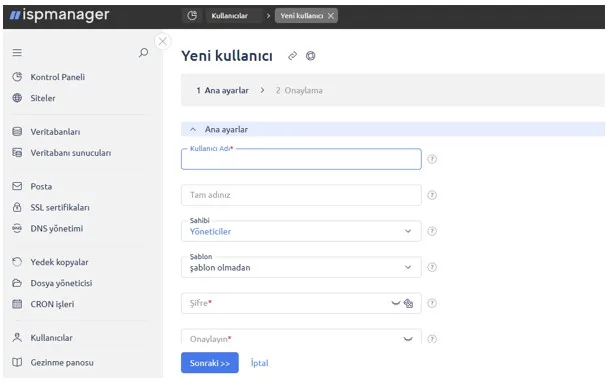
Task: Click the Sonraki >> button
Action: point(209,363)
